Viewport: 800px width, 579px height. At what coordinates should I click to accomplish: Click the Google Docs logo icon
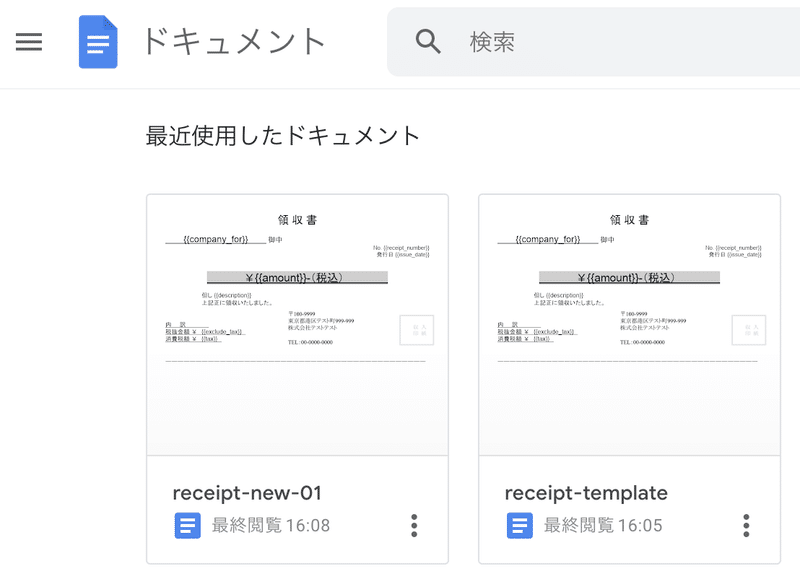coord(98,42)
